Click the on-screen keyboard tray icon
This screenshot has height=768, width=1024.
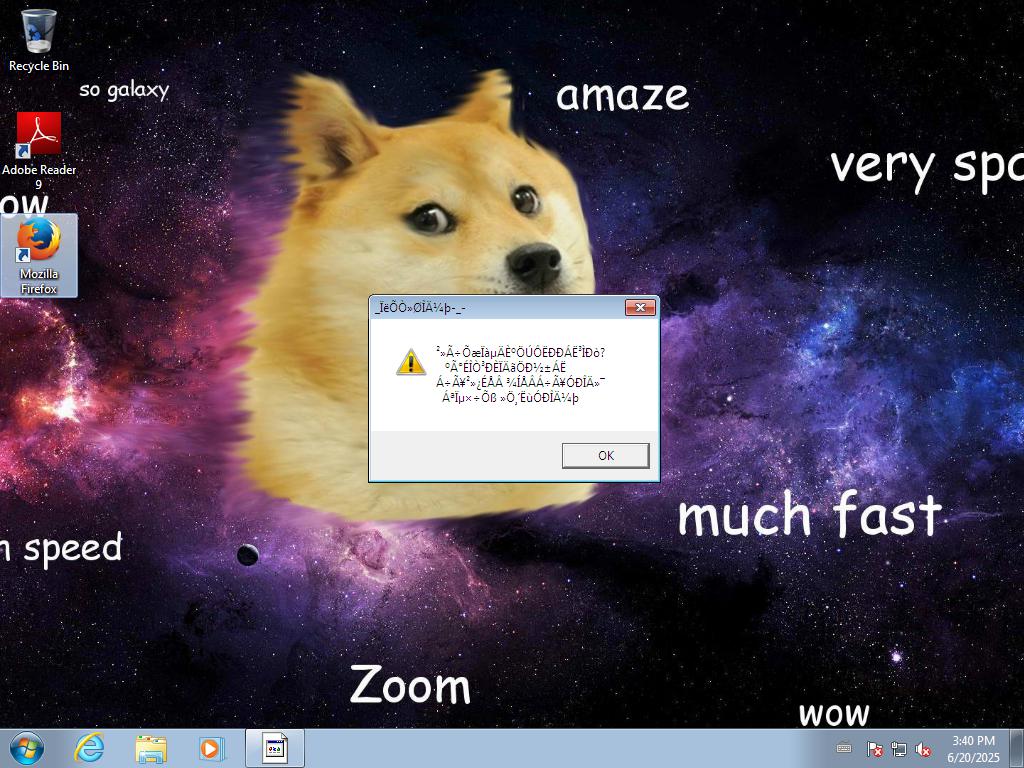tap(844, 748)
